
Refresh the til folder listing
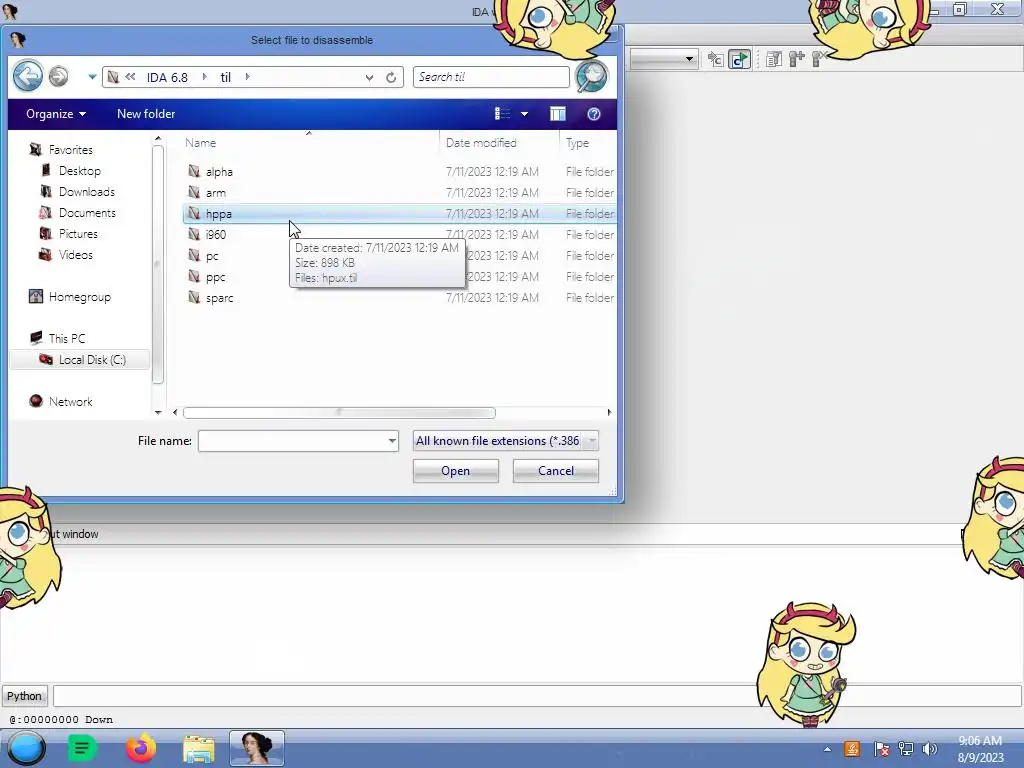[391, 77]
